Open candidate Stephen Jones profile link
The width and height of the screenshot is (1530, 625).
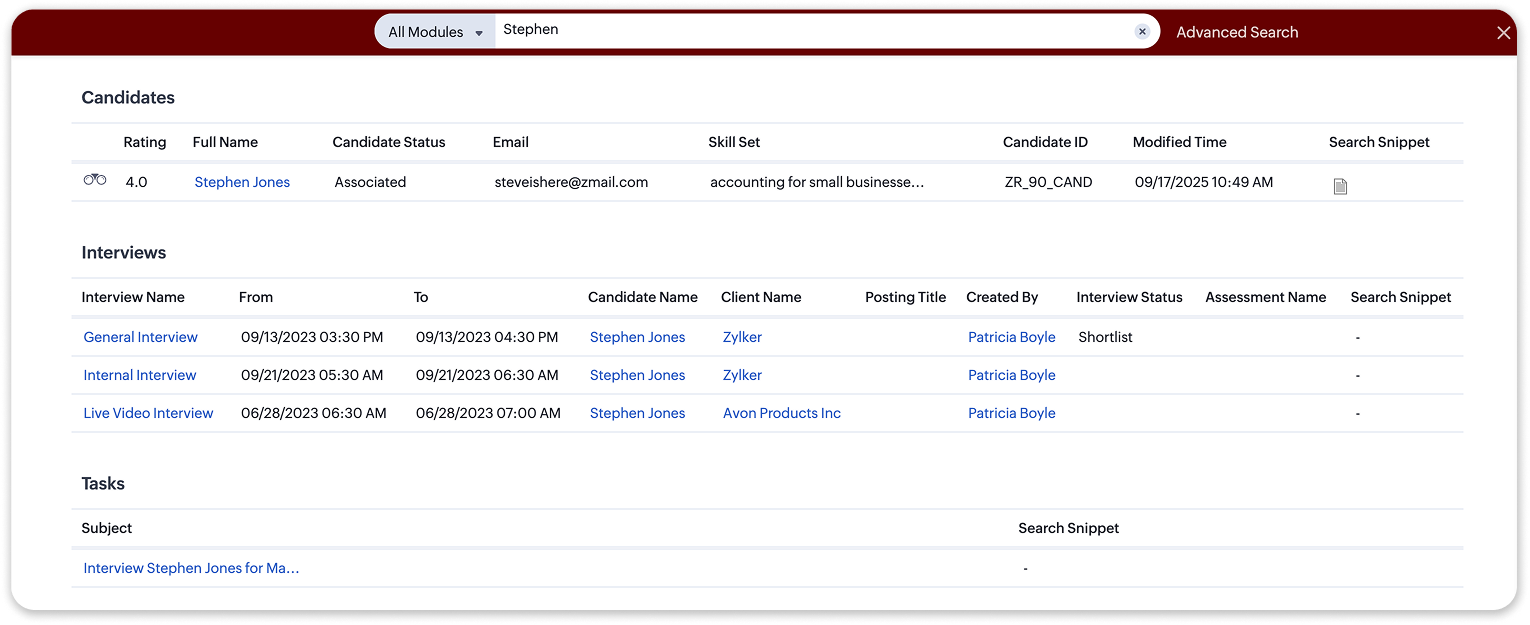pyautogui.click(x=242, y=182)
